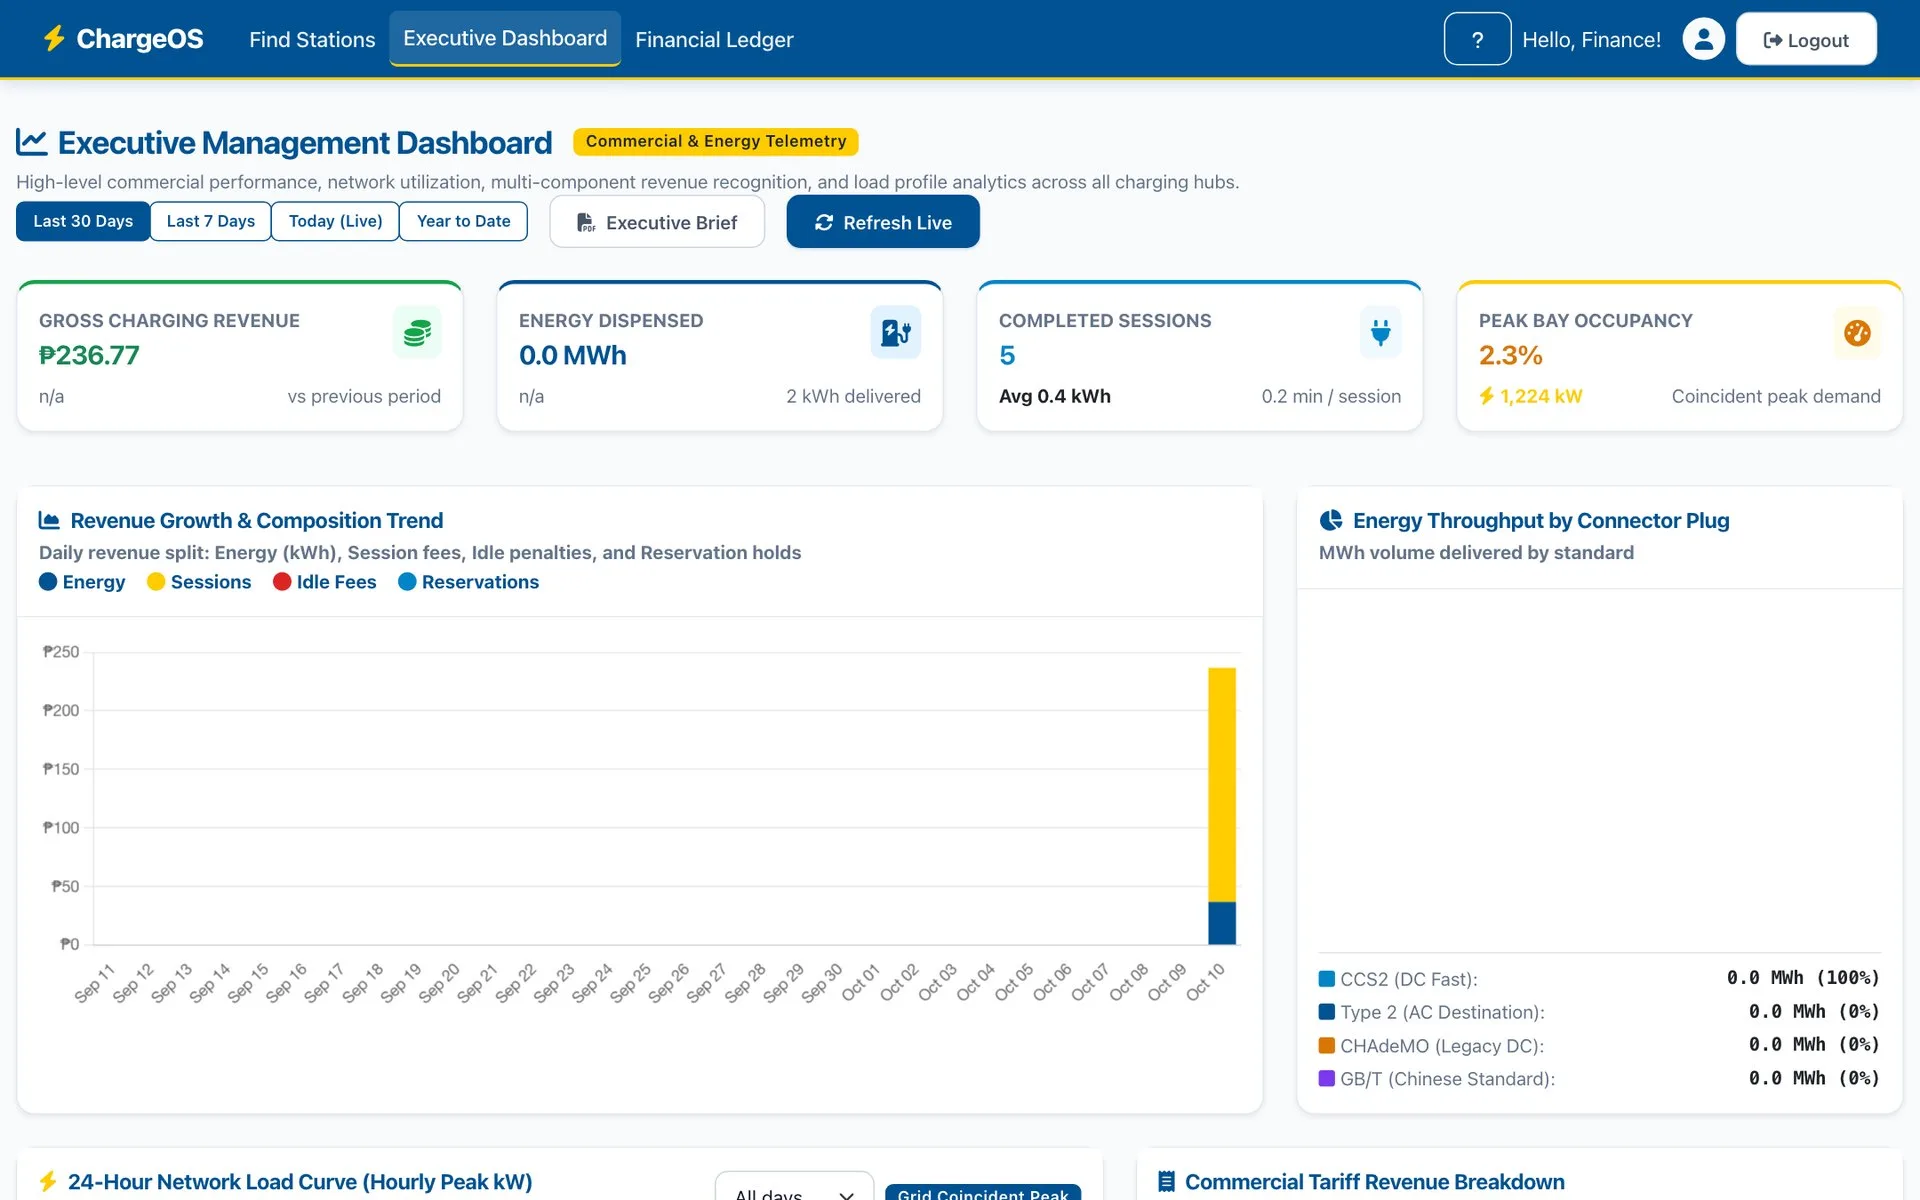Click the 'Oct 10' axis label
1920x1200 pixels.
coord(1205,981)
